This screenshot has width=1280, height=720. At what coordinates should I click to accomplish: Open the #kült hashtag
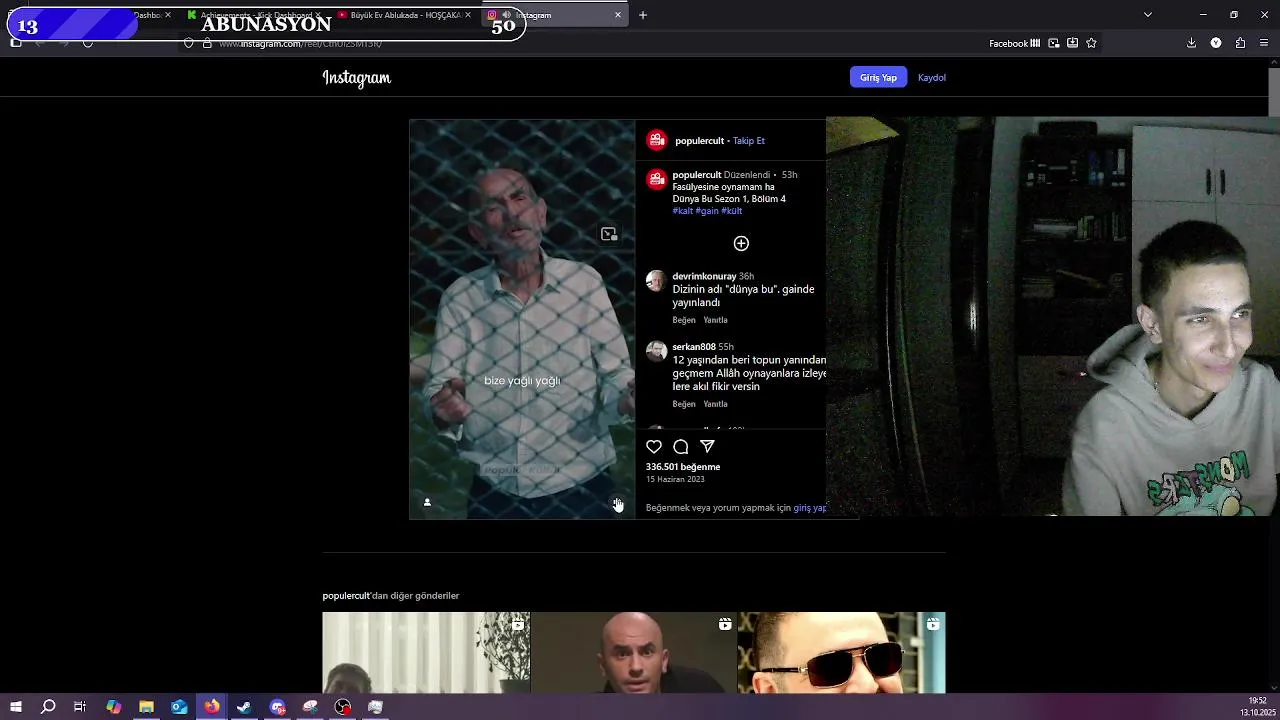pyautogui.click(x=732, y=211)
